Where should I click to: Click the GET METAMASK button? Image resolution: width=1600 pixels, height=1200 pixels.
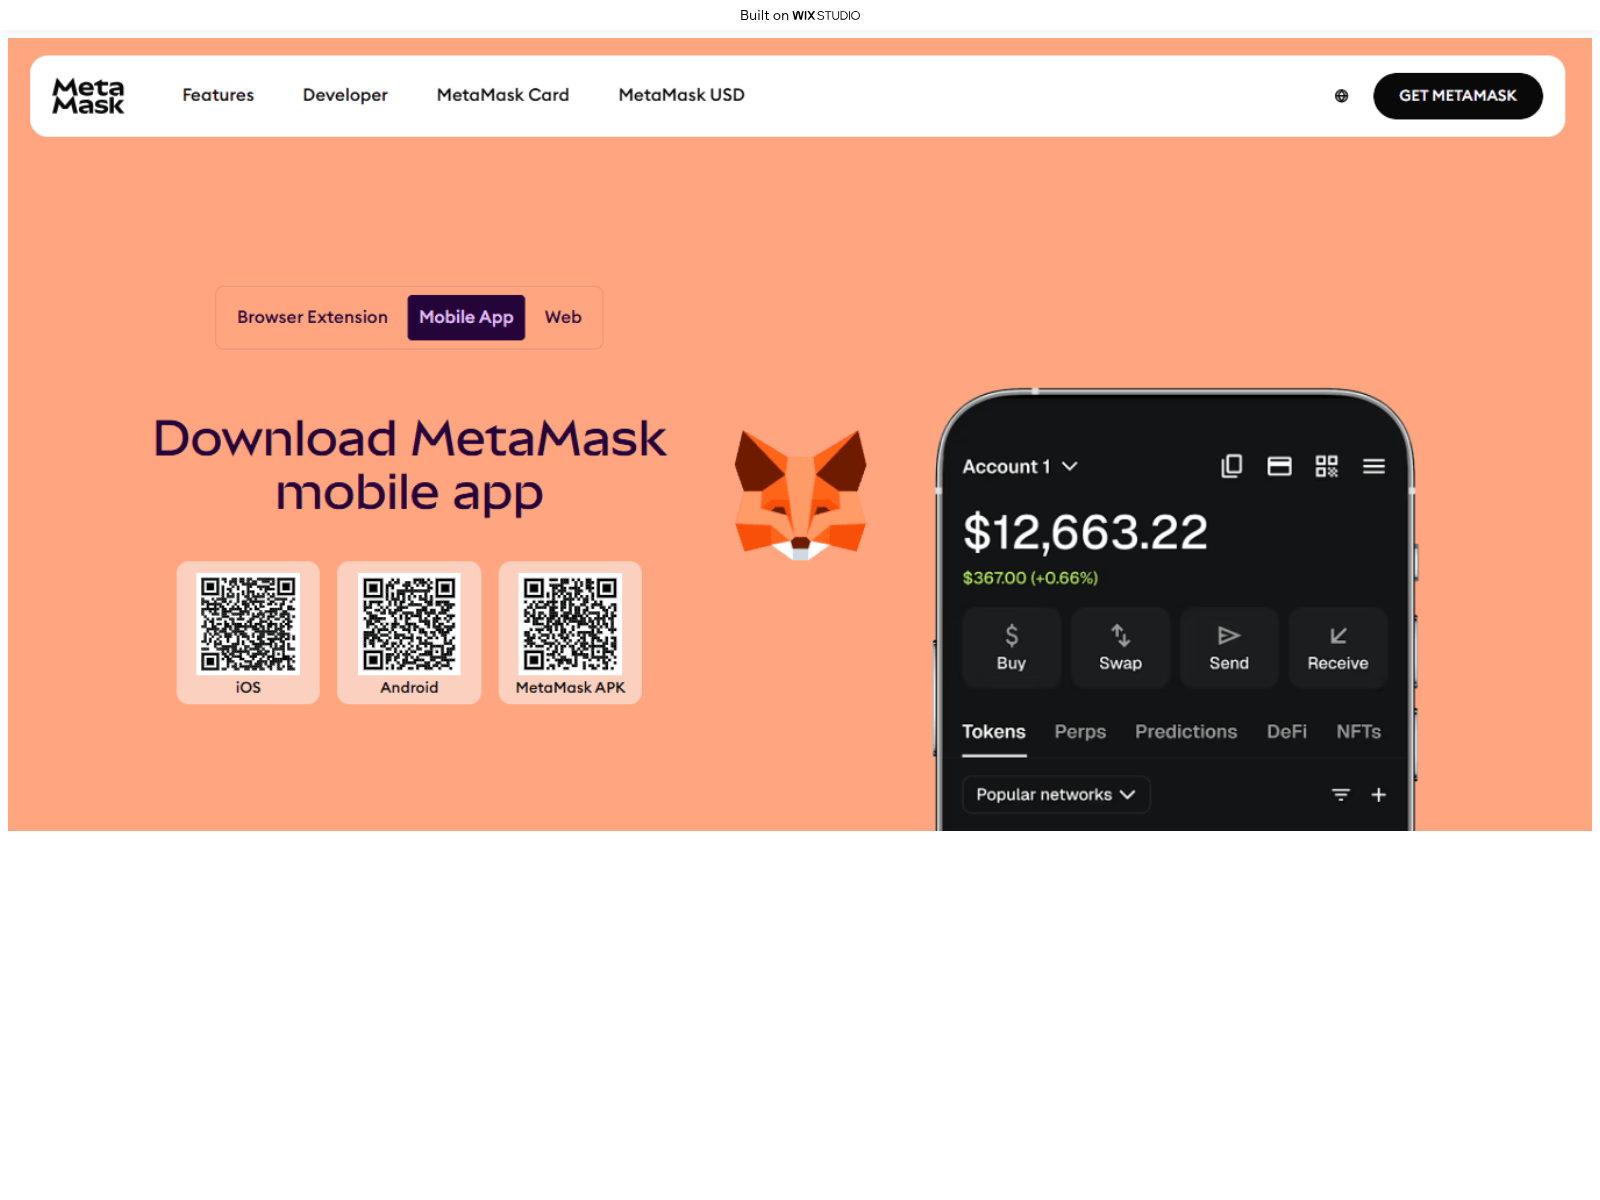1458,95
